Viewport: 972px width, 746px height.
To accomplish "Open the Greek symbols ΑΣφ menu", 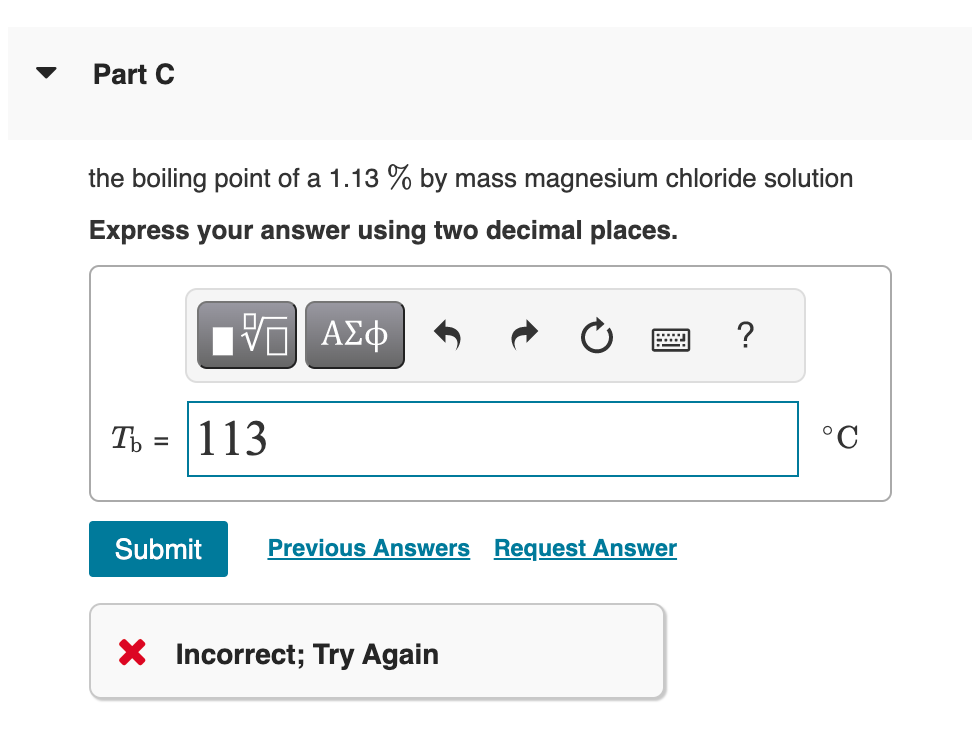I will click(x=354, y=334).
